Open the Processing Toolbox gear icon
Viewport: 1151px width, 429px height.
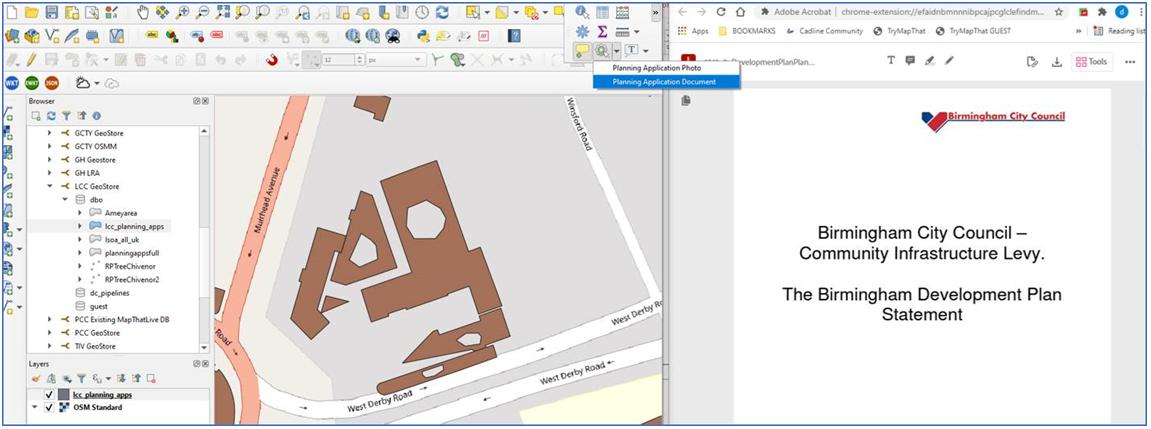tap(582, 32)
